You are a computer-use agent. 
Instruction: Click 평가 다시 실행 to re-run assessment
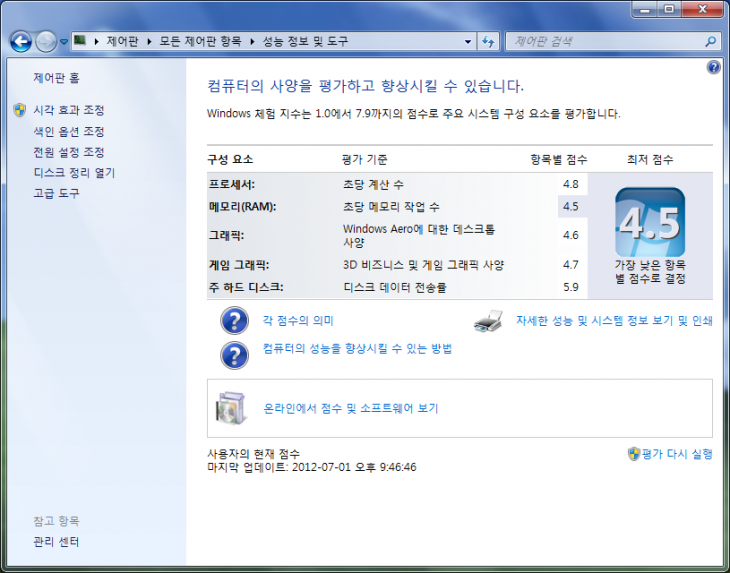pyautogui.click(x=677, y=454)
